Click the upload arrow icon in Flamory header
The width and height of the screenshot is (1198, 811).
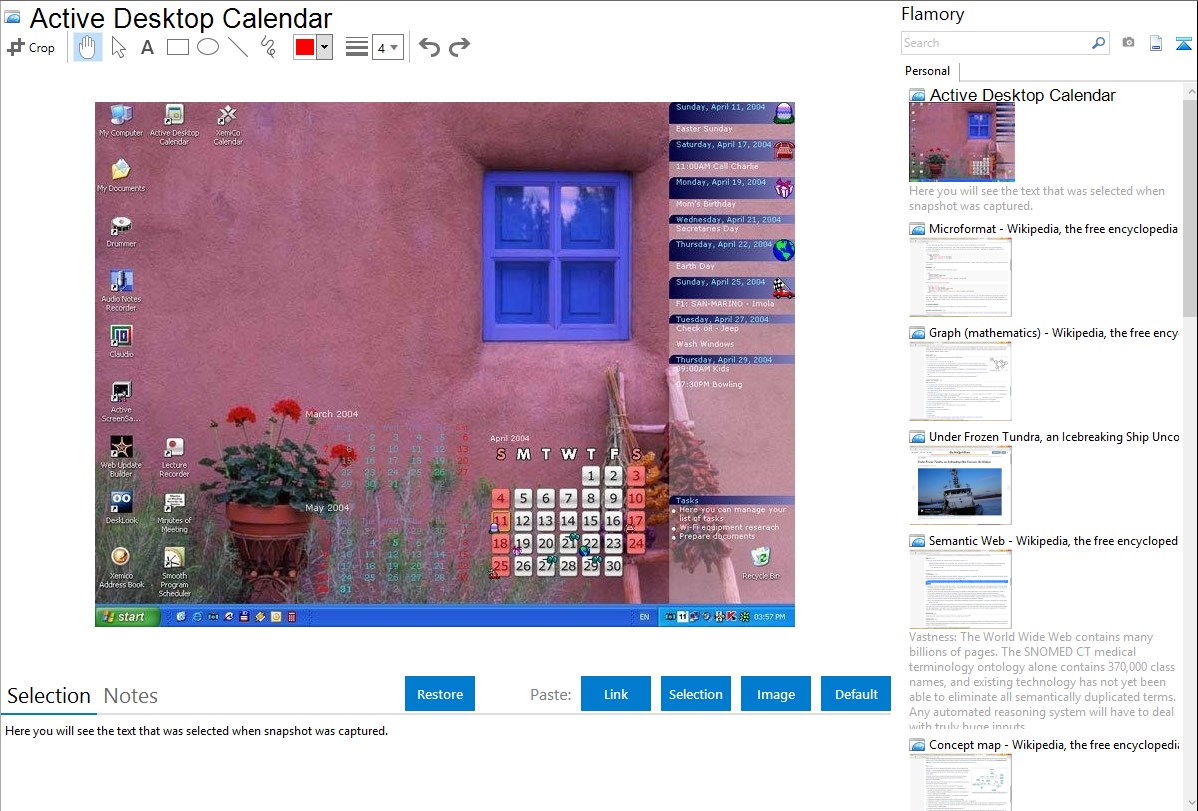point(1183,43)
